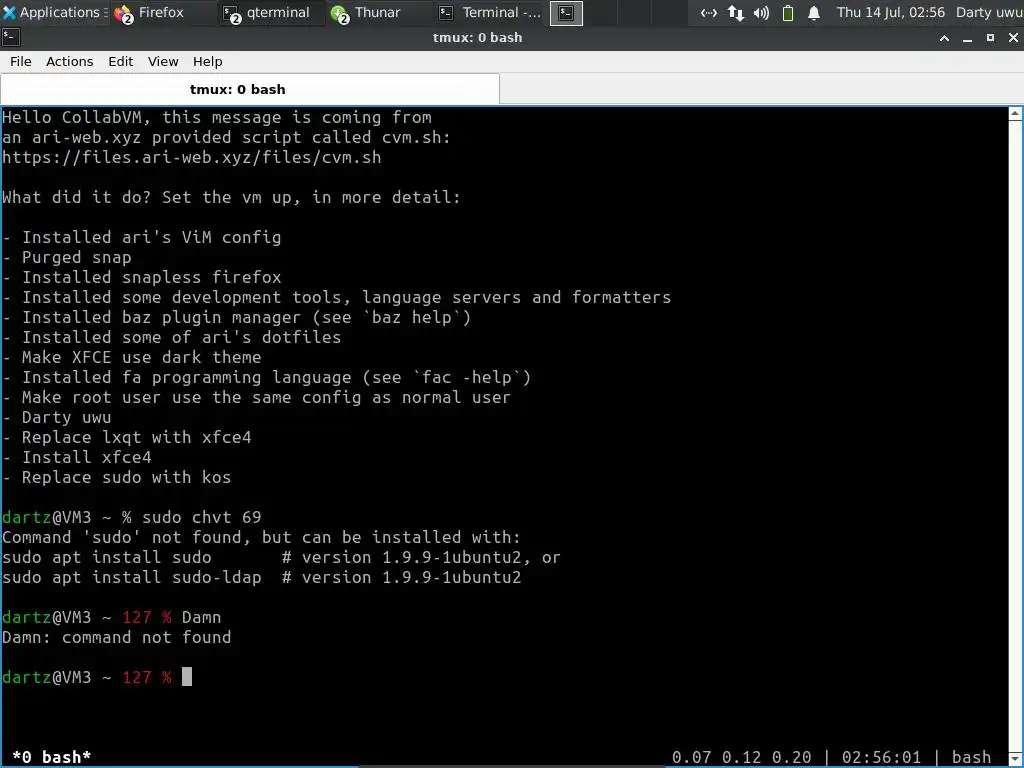The height and width of the screenshot is (768, 1024).
Task: Click the URL https://files.ari-web.xyz/files/cvm.sh
Action: 191,157
